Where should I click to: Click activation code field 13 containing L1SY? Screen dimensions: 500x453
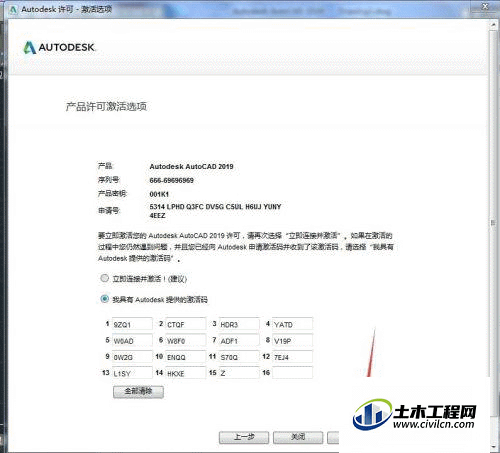(x=132, y=373)
